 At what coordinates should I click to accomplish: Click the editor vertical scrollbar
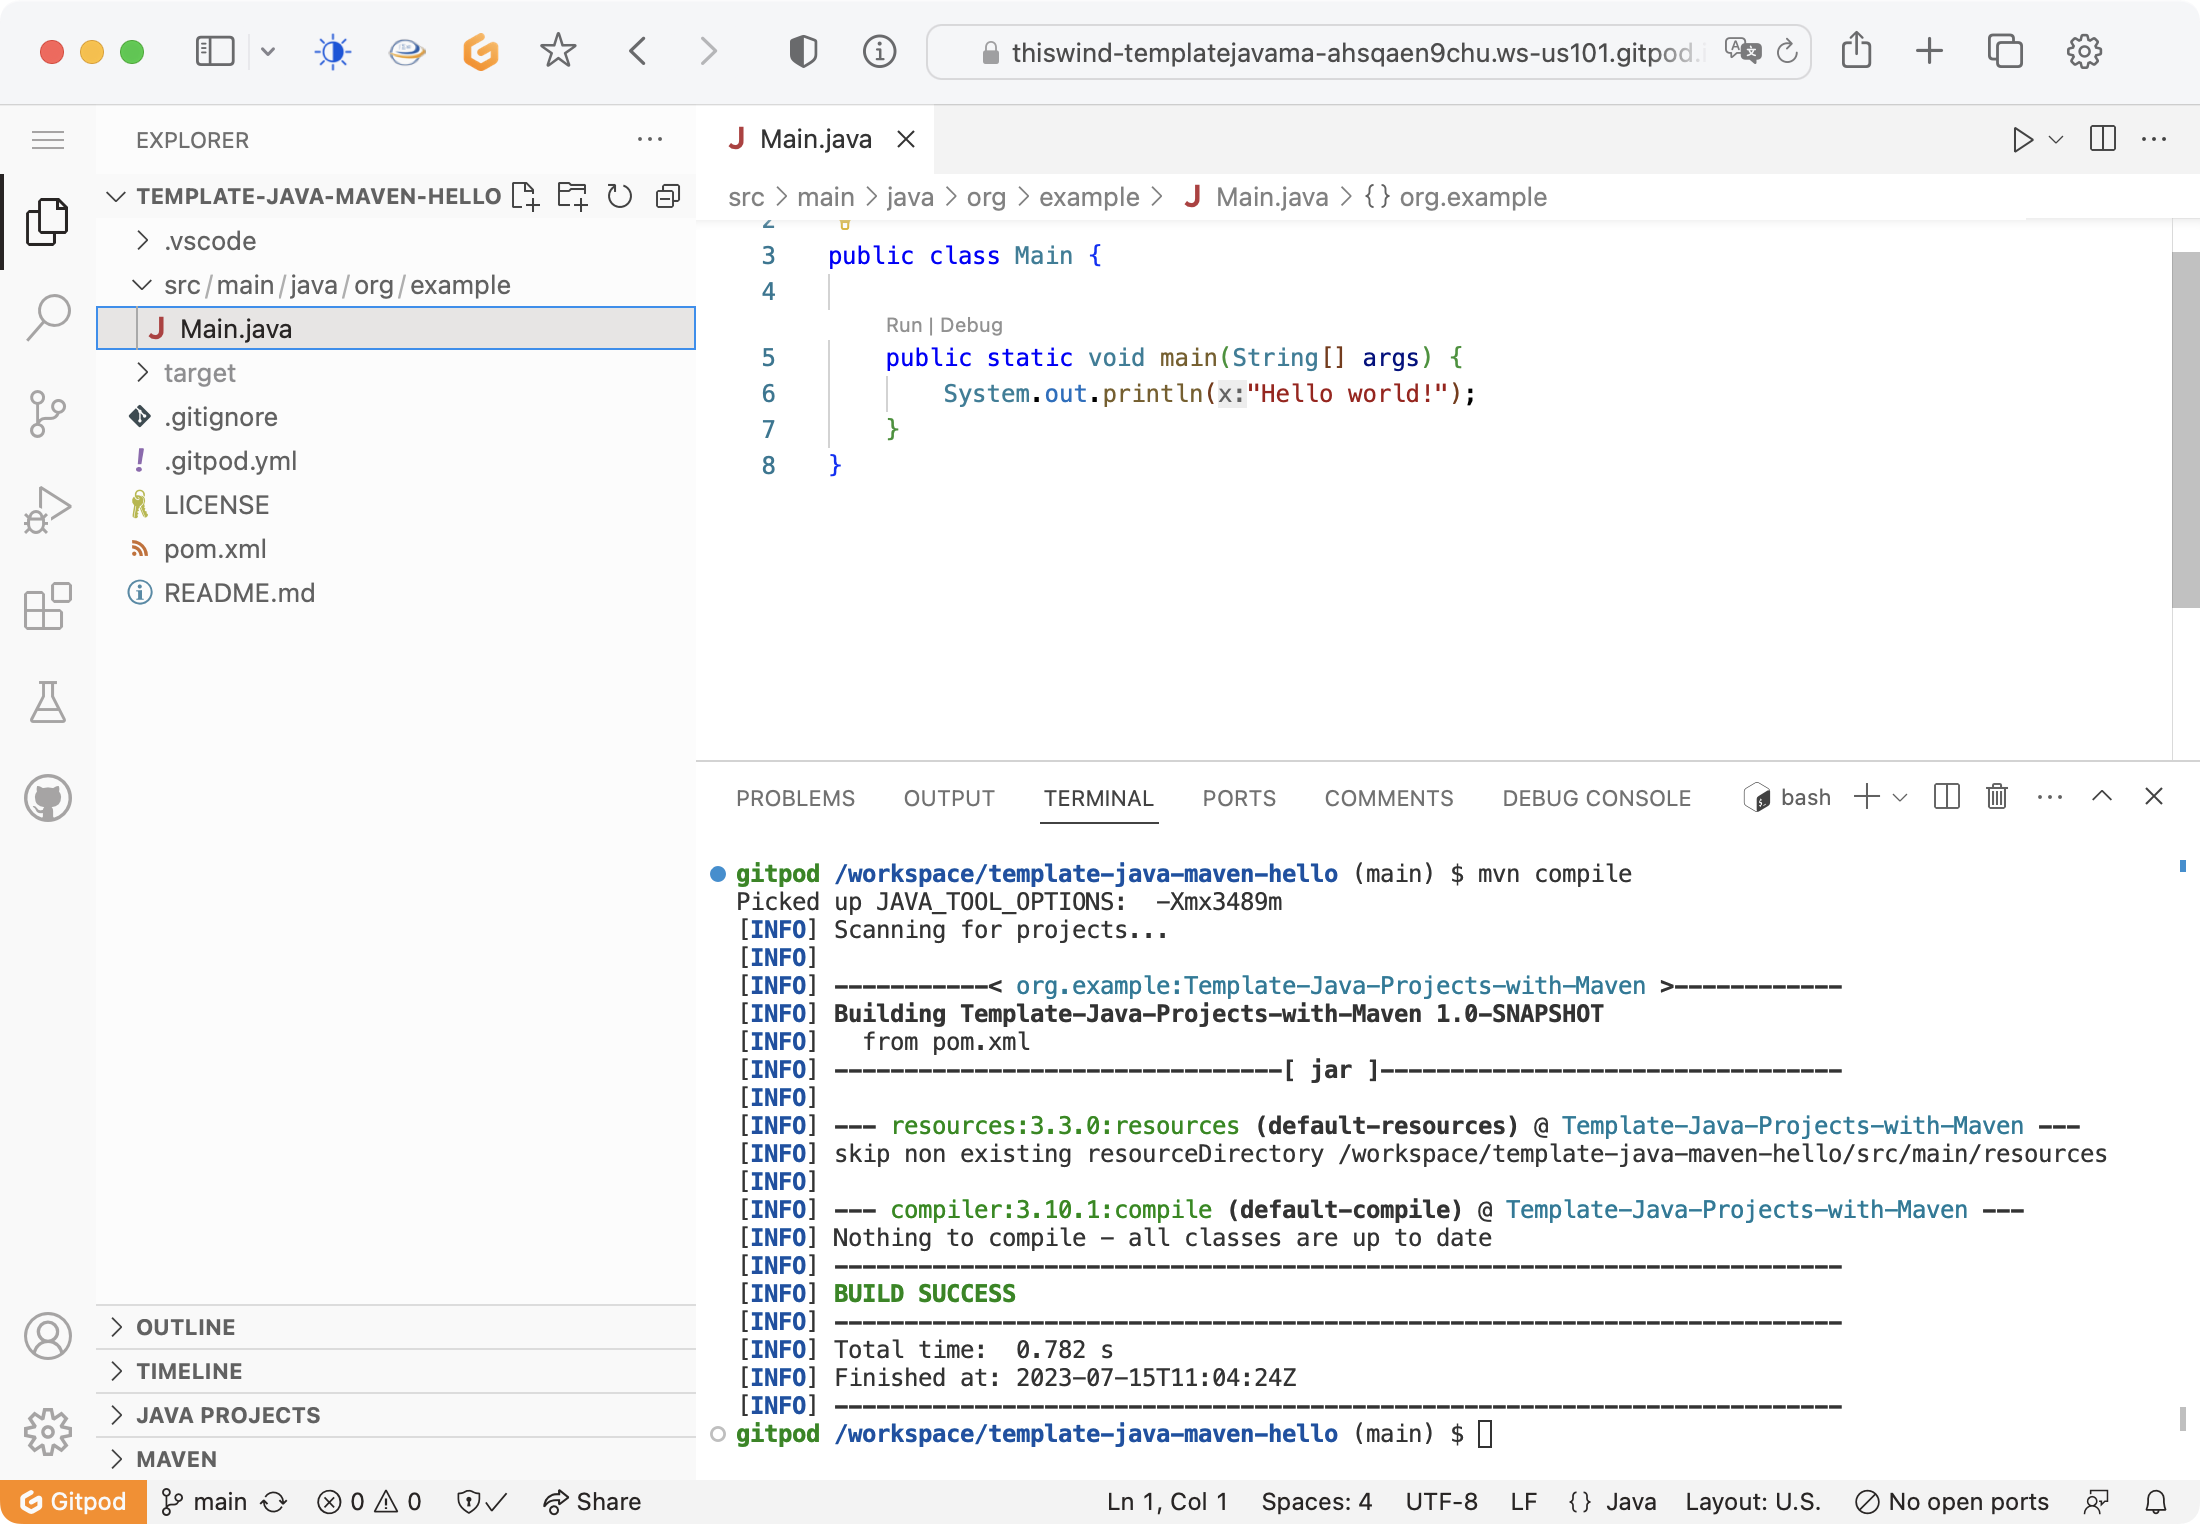tap(2185, 430)
